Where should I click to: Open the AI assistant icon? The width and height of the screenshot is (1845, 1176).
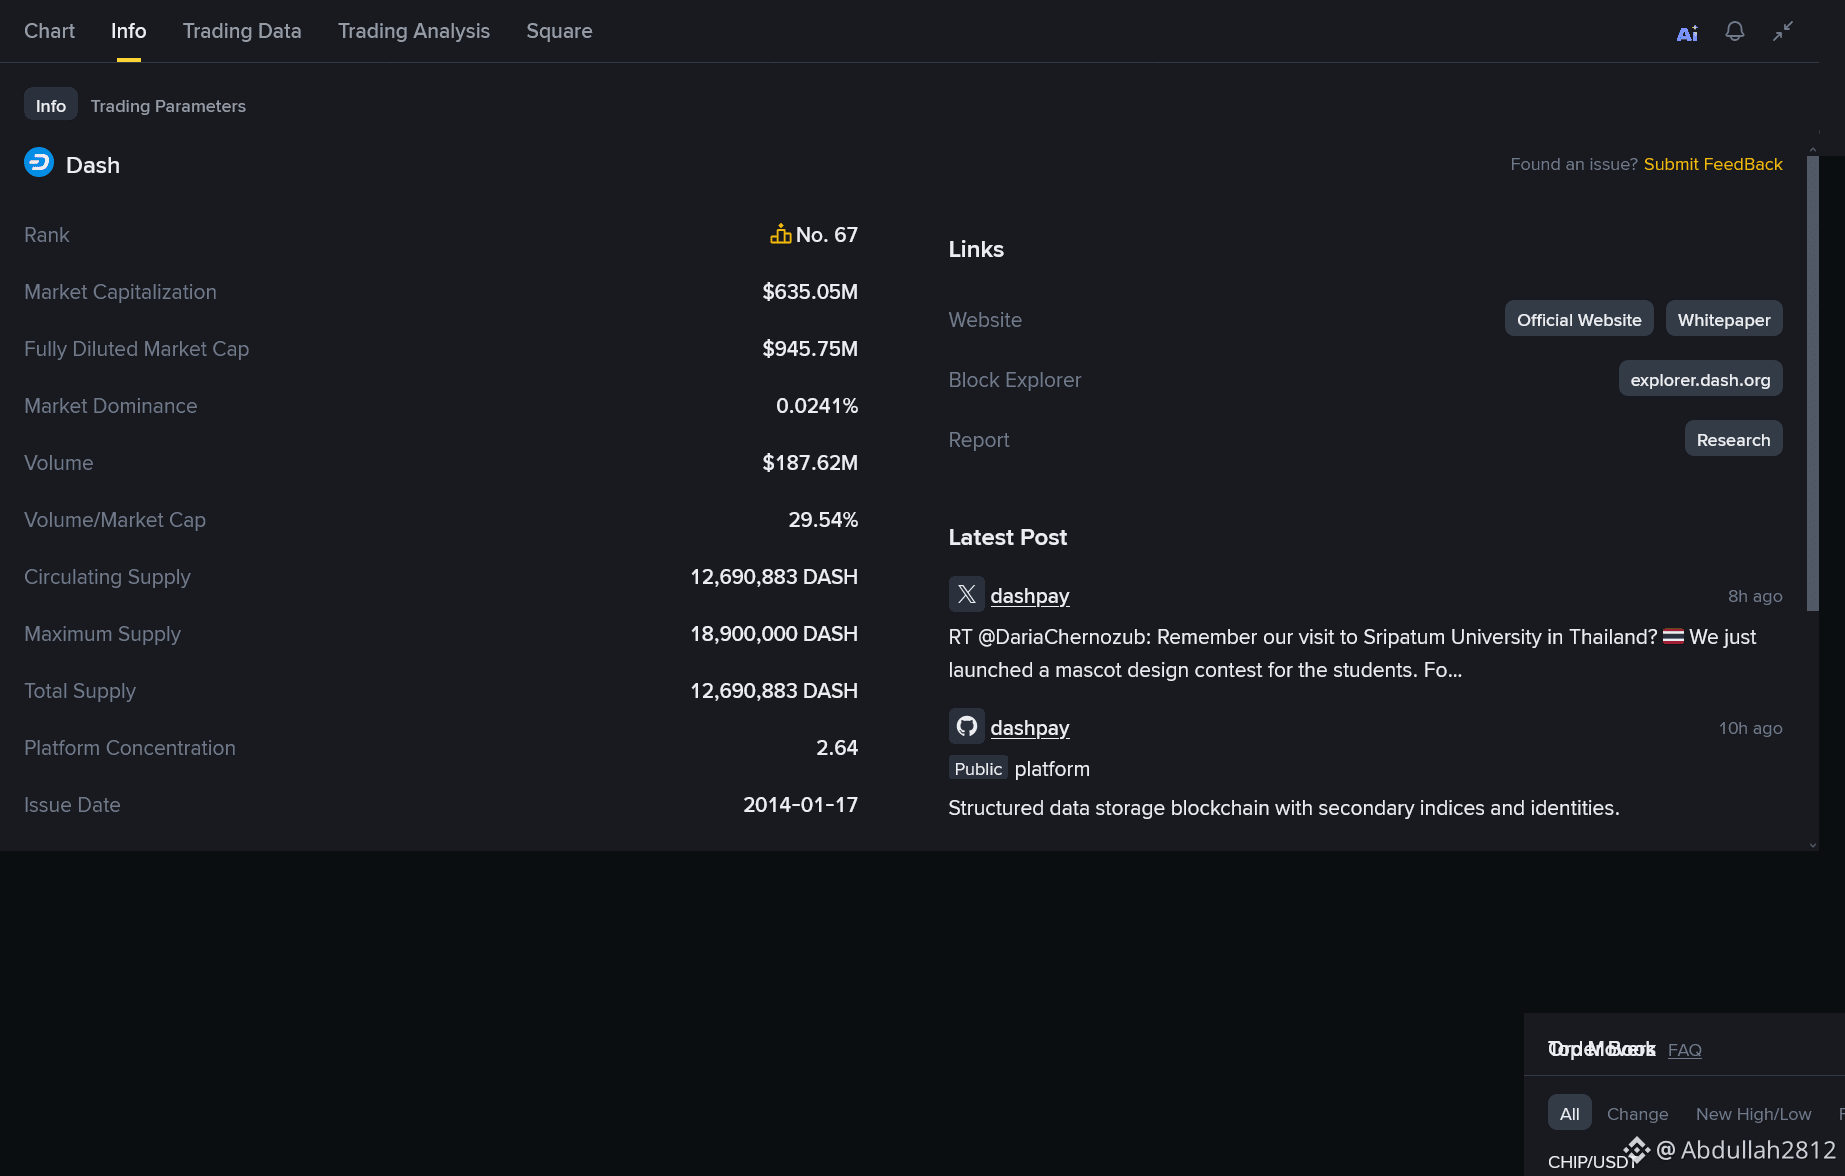[x=1687, y=33]
